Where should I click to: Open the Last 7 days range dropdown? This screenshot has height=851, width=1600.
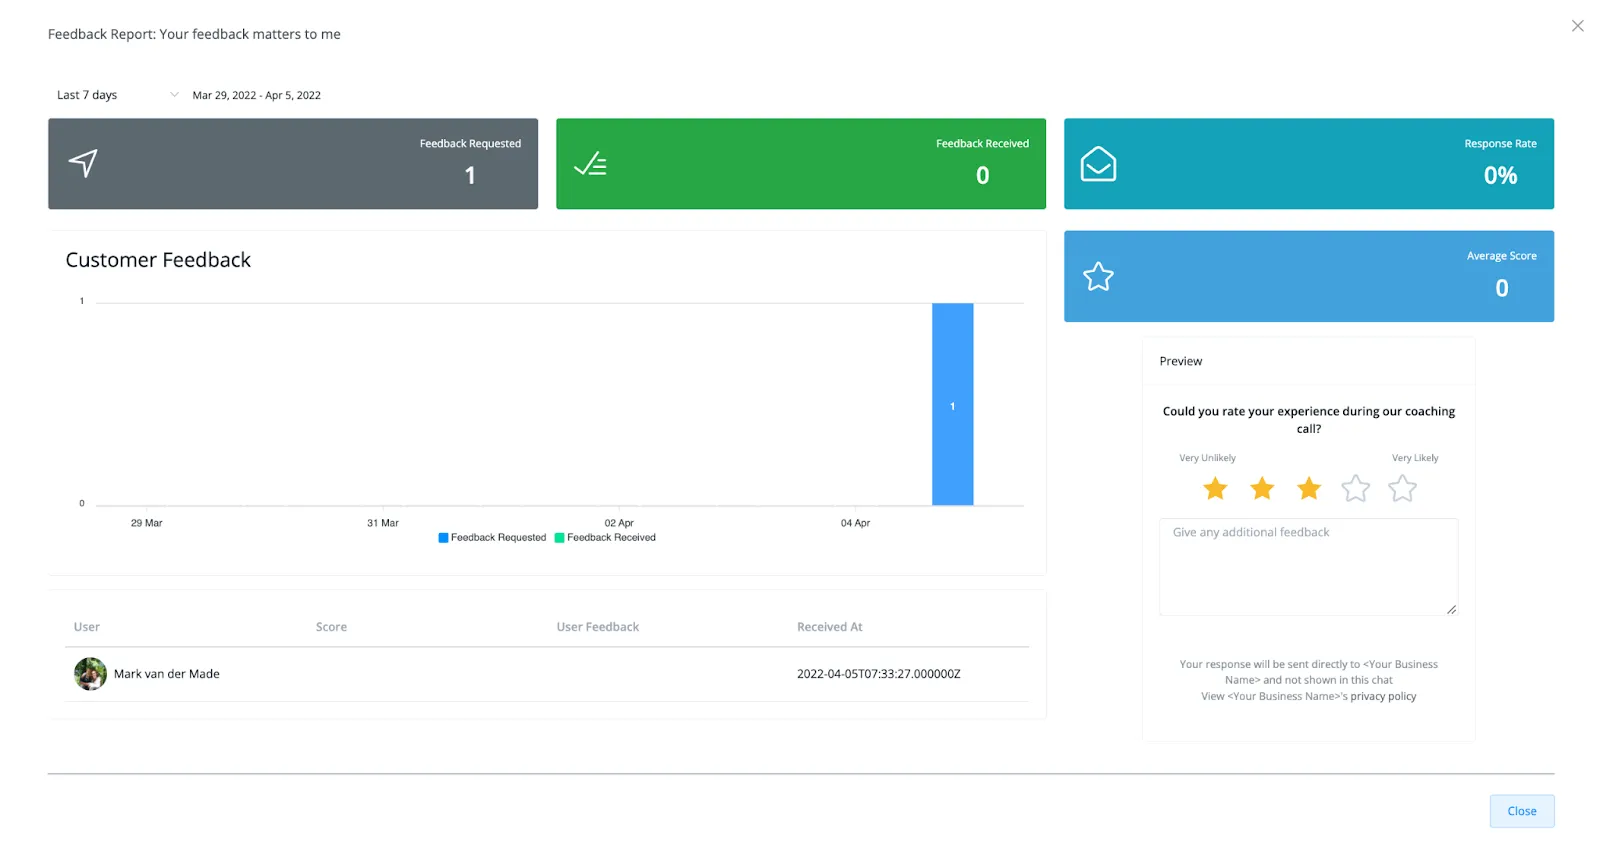click(x=118, y=95)
